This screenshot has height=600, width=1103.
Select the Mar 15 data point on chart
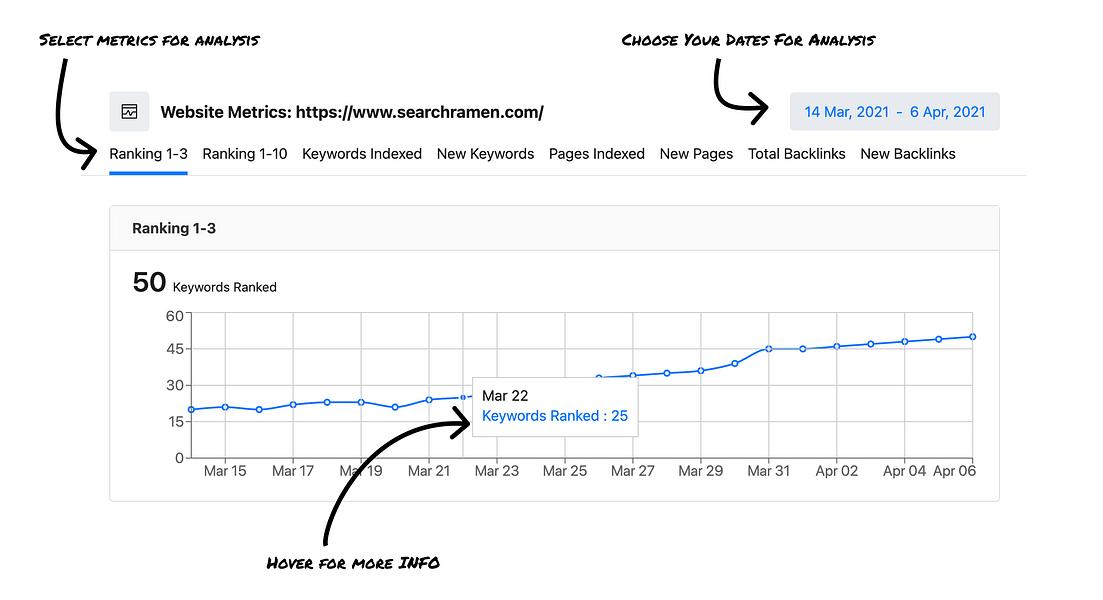[225, 407]
